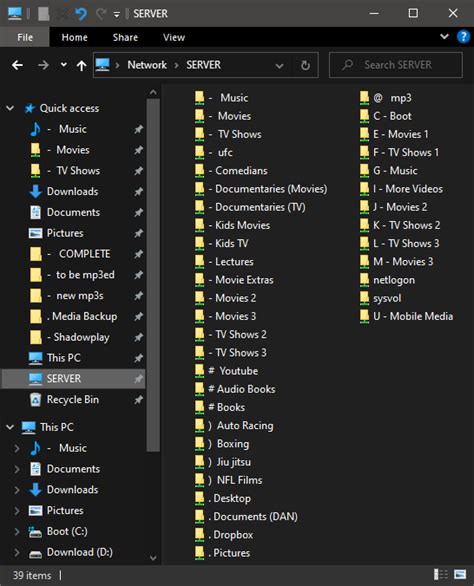Click the Search SERVER input field

click(395, 65)
